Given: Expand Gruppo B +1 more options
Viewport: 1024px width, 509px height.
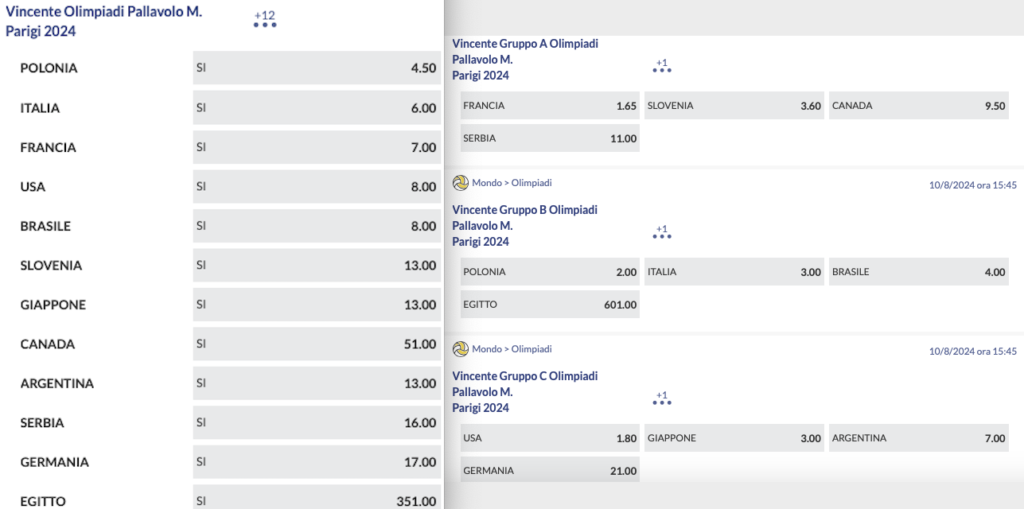Looking at the screenshot, I should click(x=662, y=232).
